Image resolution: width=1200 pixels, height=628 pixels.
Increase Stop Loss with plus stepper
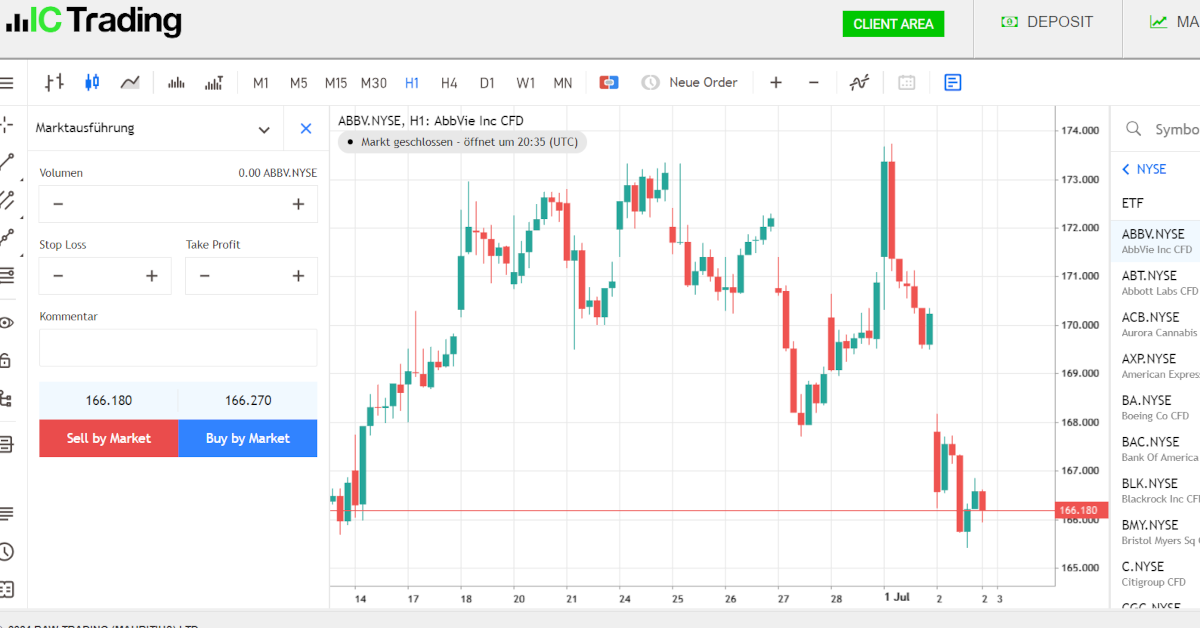click(152, 276)
